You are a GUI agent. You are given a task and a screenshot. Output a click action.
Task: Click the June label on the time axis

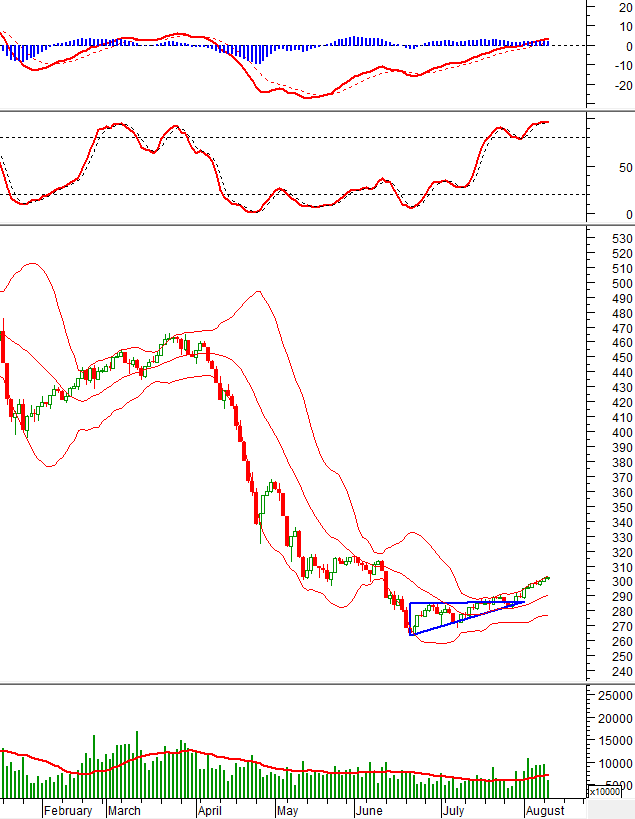pyautogui.click(x=369, y=811)
